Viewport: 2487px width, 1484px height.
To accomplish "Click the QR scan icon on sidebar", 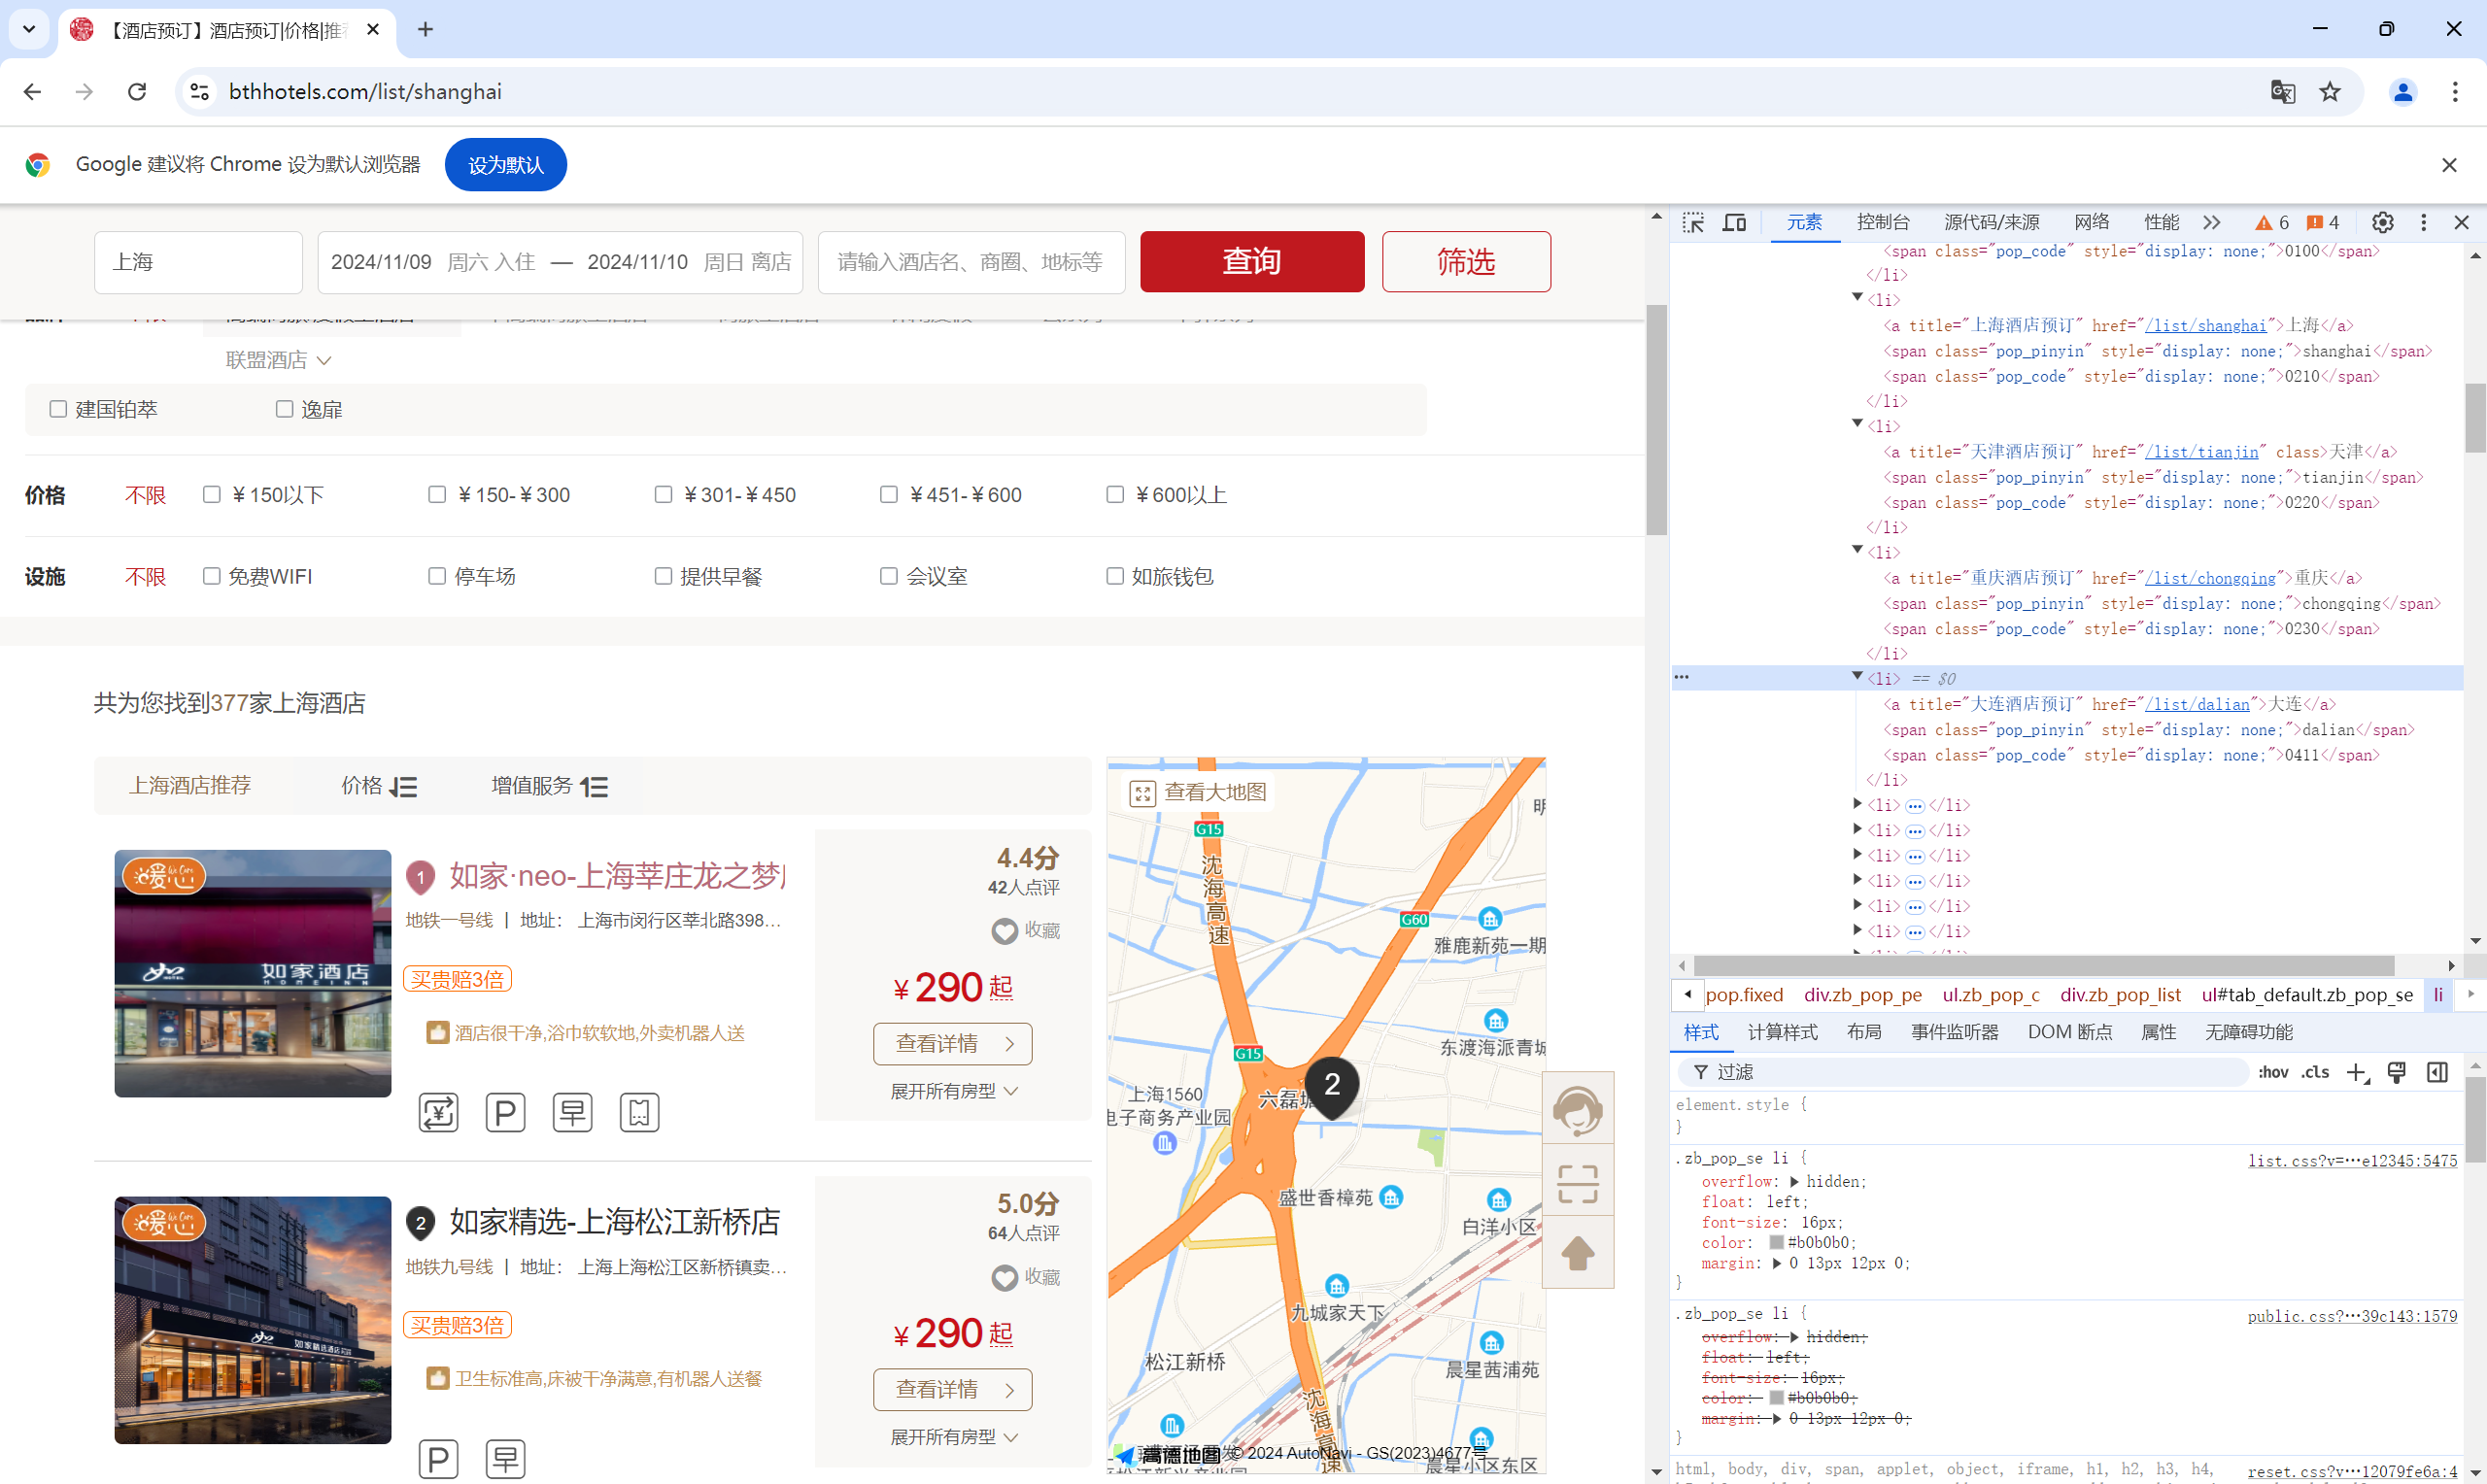I will pyautogui.click(x=1577, y=1183).
